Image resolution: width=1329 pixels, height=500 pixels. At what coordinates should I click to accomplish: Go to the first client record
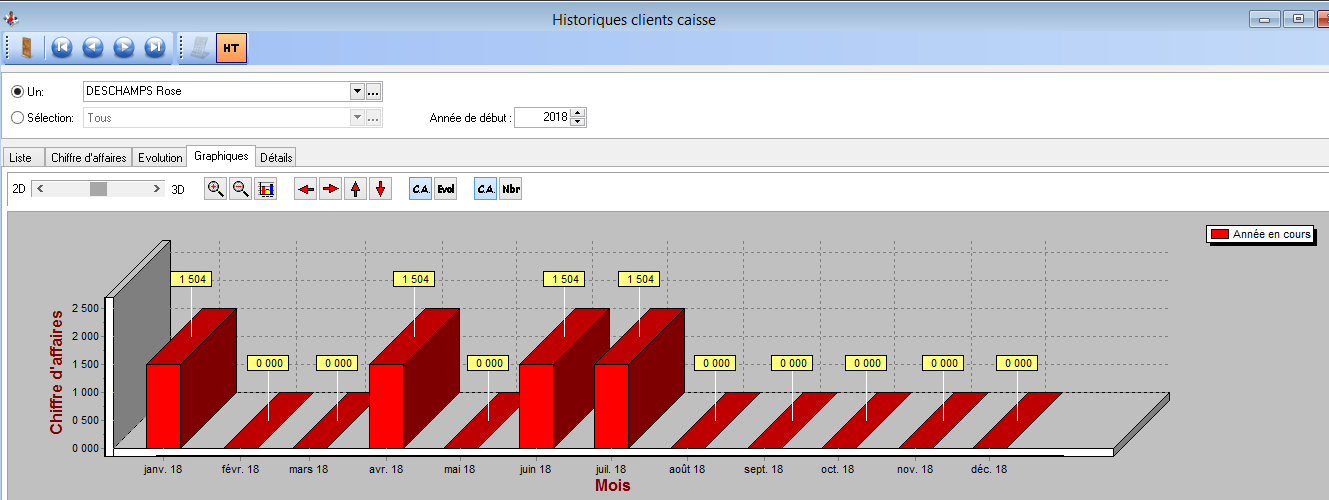coord(62,47)
